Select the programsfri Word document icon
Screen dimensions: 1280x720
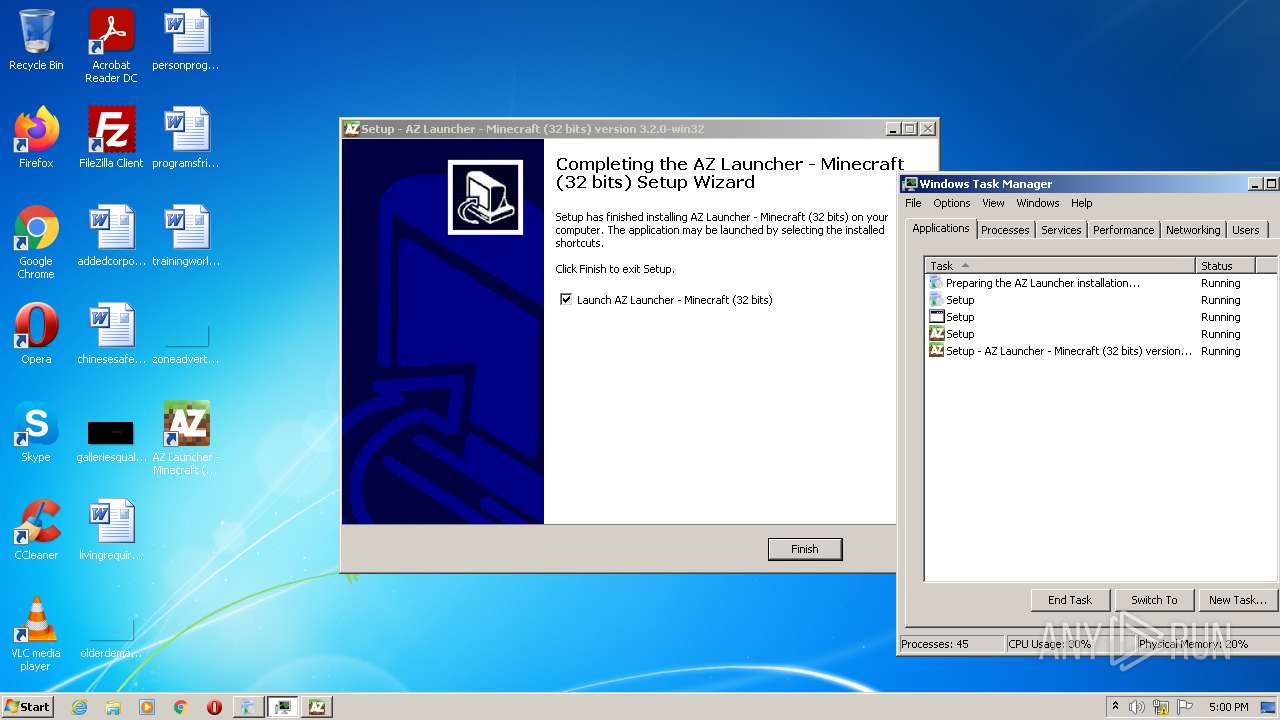click(186, 138)
